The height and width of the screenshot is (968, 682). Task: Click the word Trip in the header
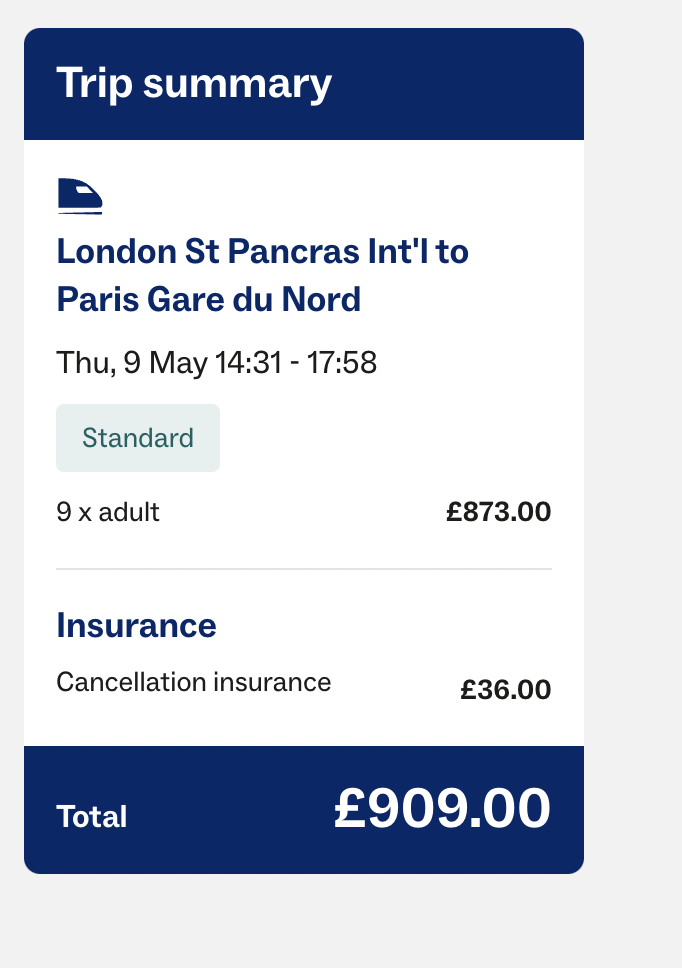coord(94,84)
